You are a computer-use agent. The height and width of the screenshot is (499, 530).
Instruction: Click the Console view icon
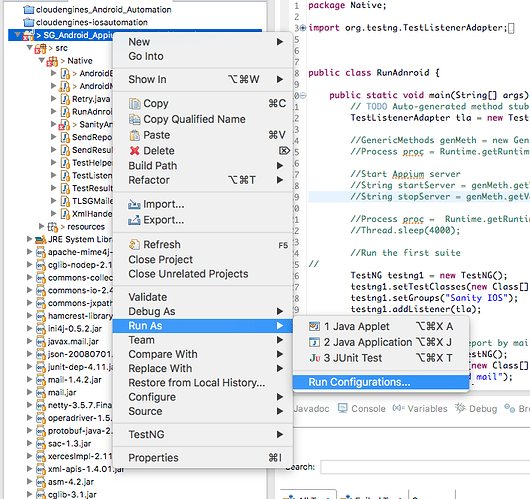pyautogui.click(x=342, y=408)
